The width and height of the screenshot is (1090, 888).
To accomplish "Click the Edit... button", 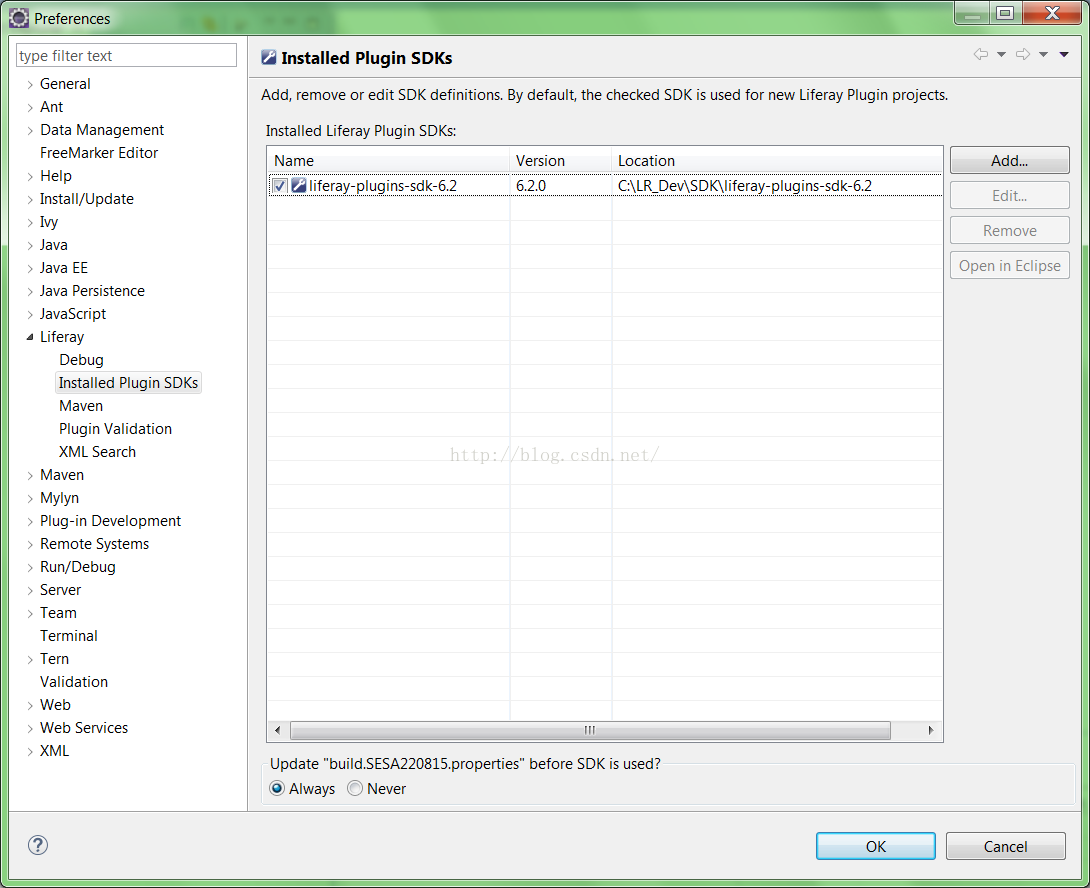I will (1009, 195).
